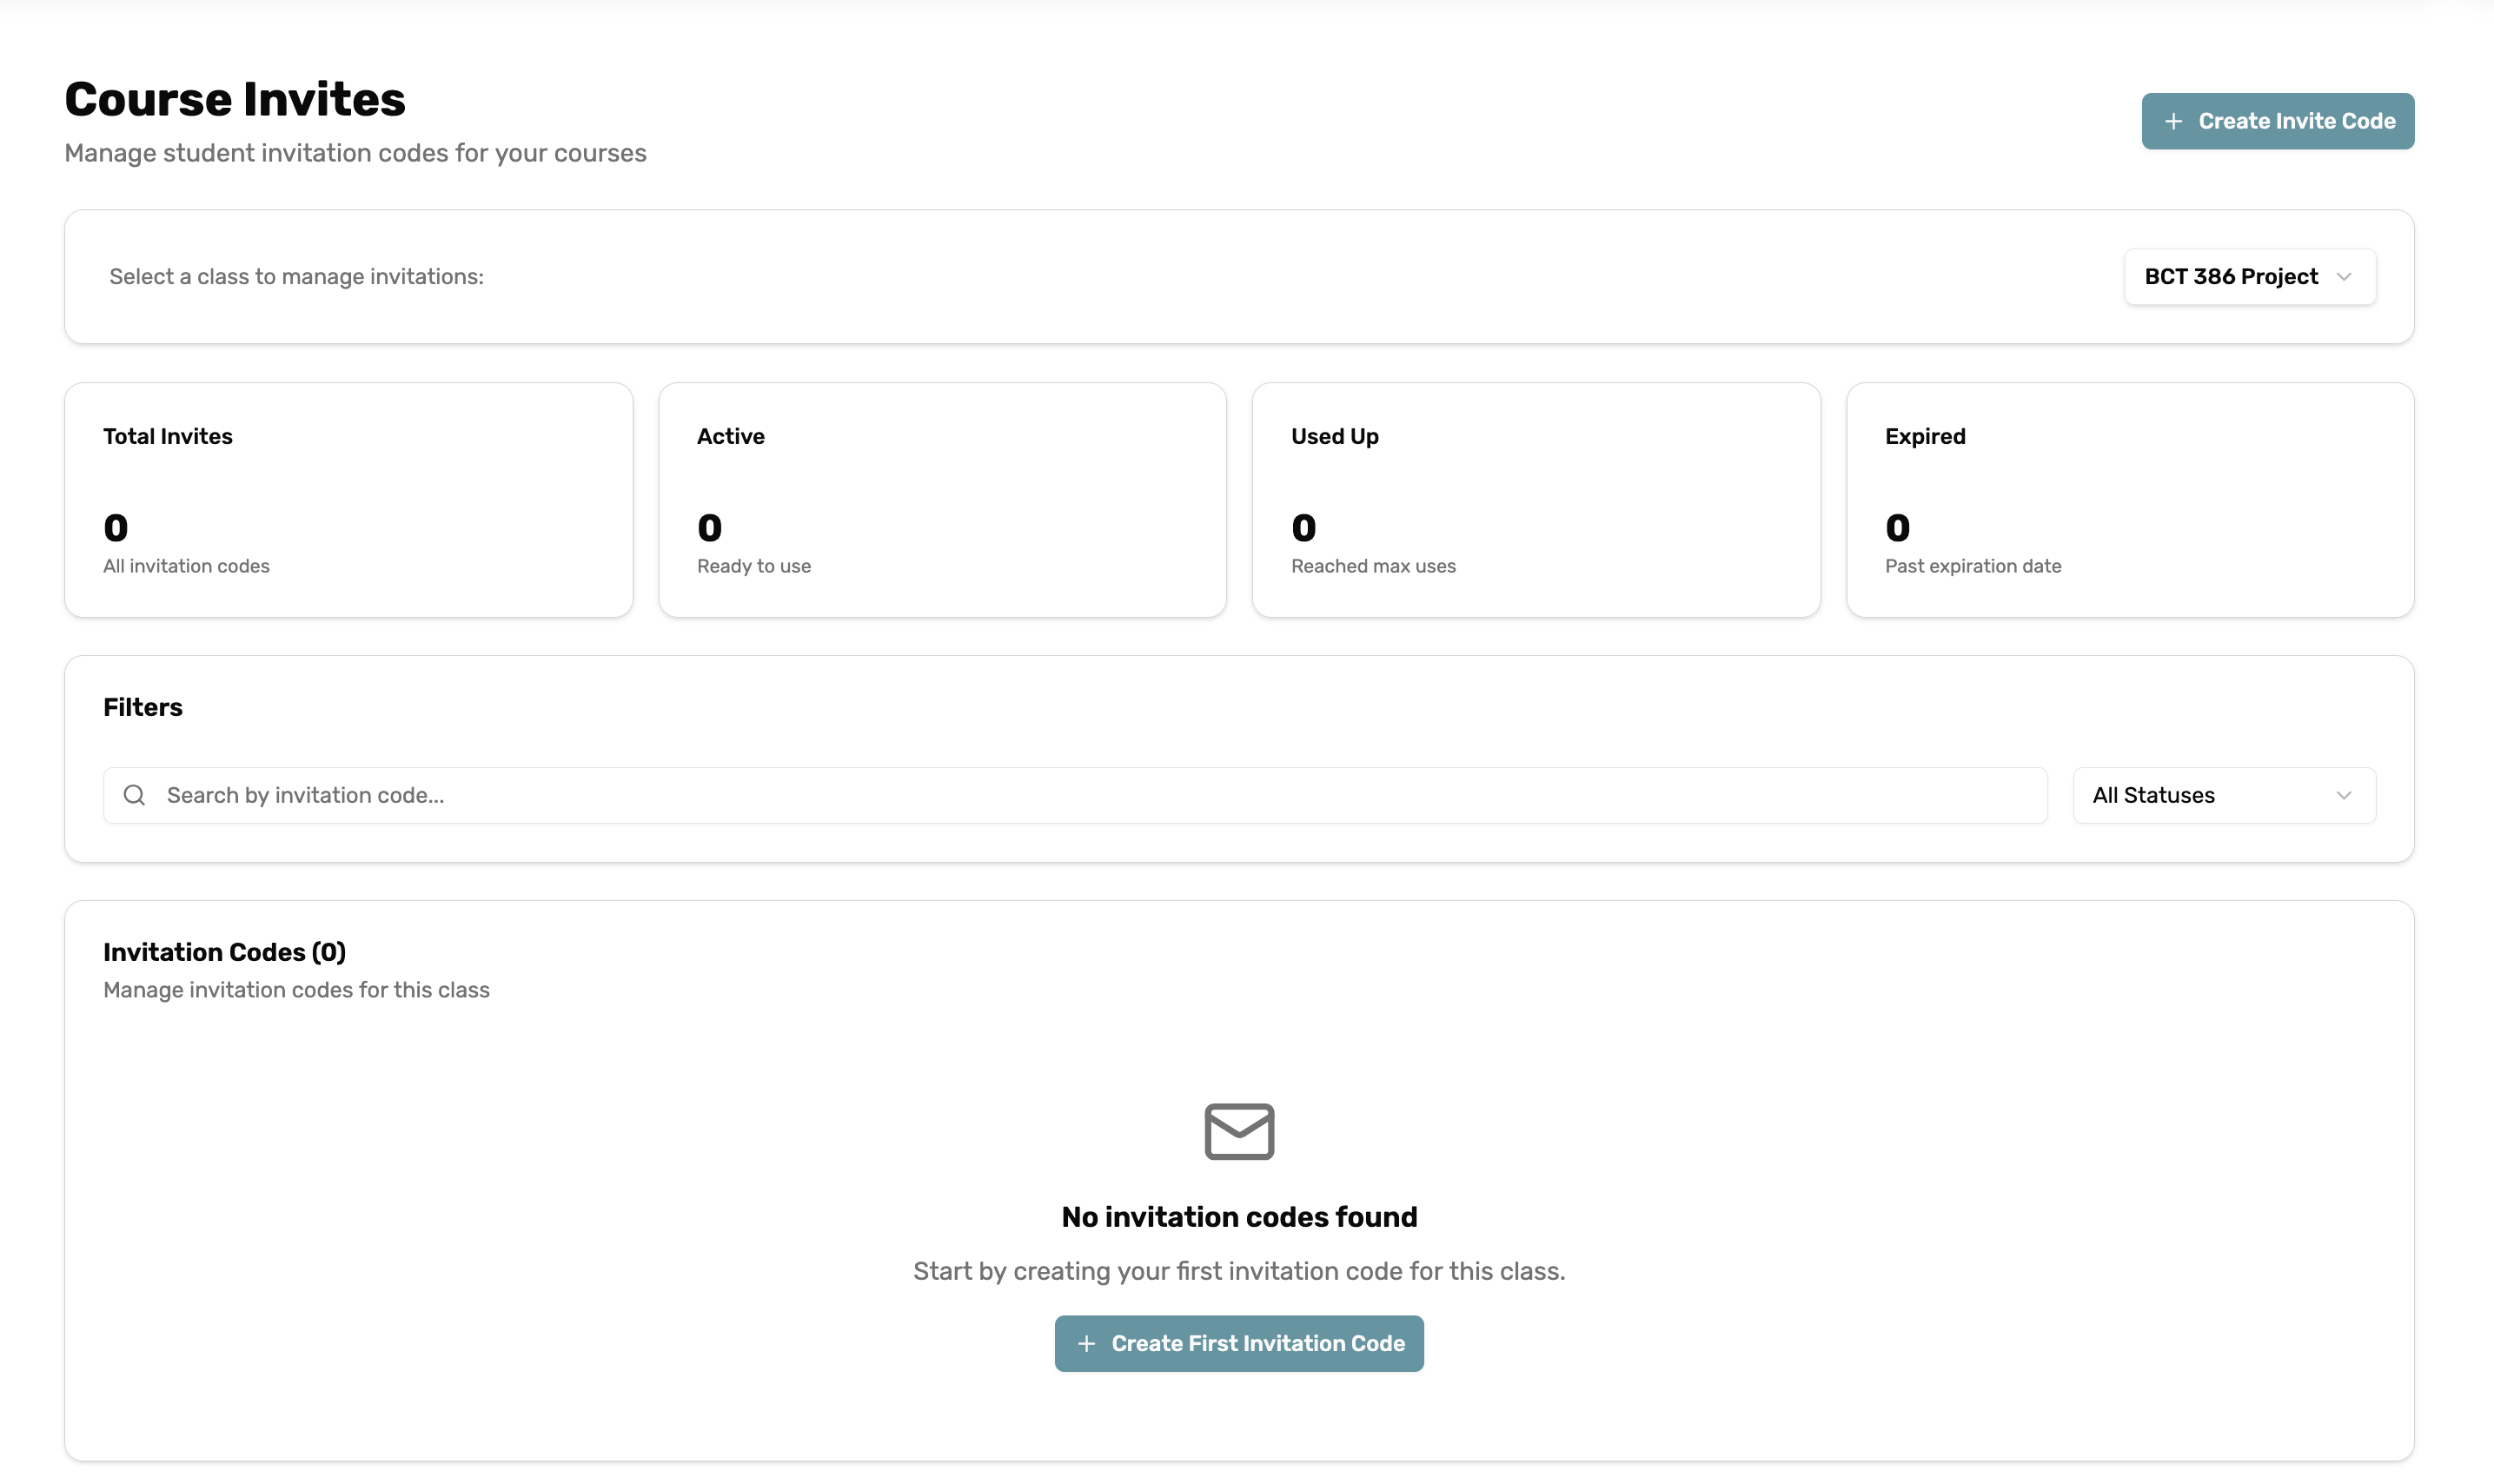Screen dimensions: 2494x1484
Task: Select the Total Invites stat card
Action: tap(348, 498)
